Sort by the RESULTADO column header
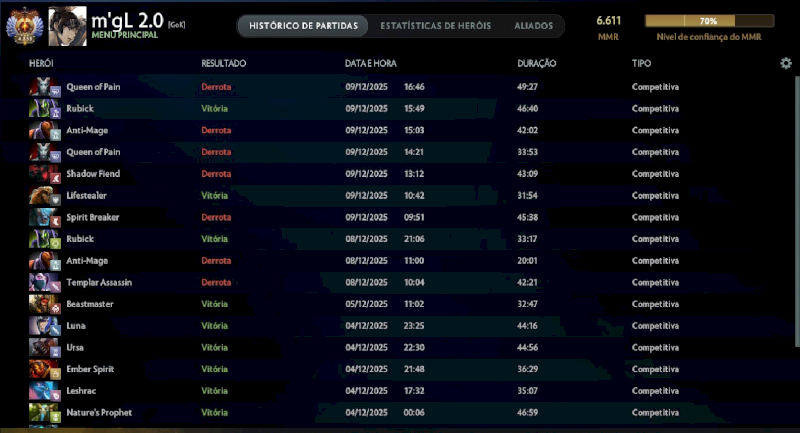800x433 pixels. click(223, 63)
